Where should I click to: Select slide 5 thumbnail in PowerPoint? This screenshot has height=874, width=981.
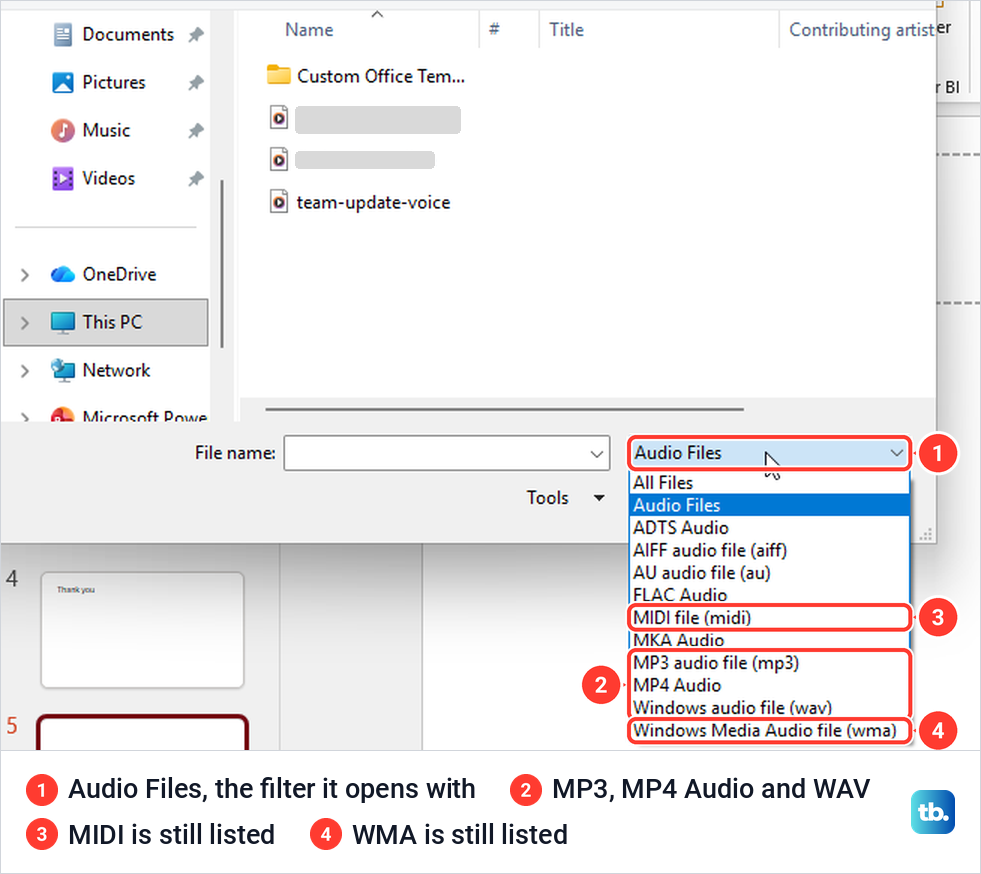point(142,733)
